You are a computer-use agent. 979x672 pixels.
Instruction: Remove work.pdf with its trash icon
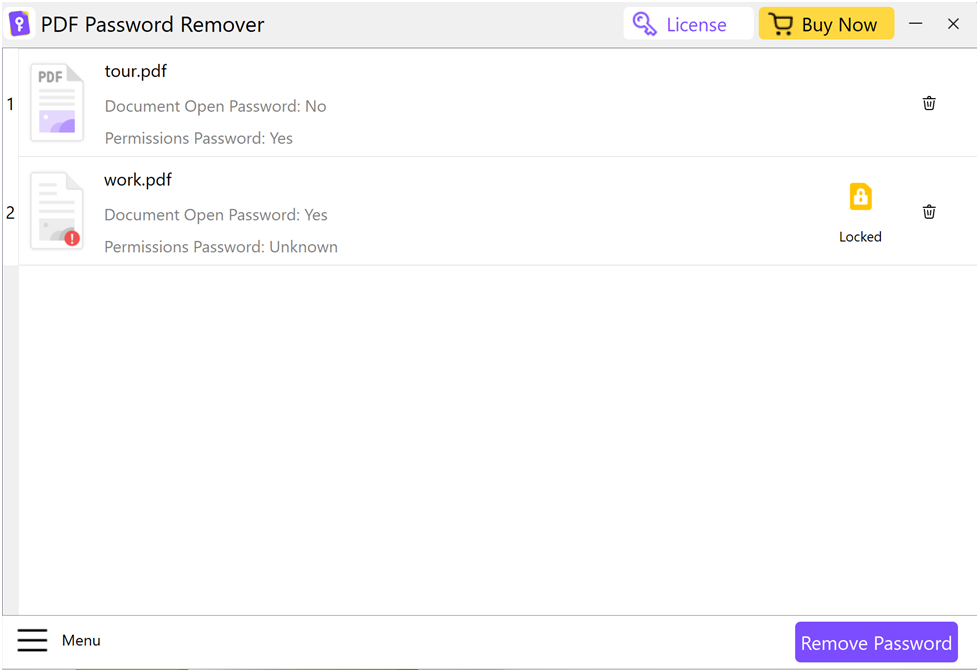[929, 211]
